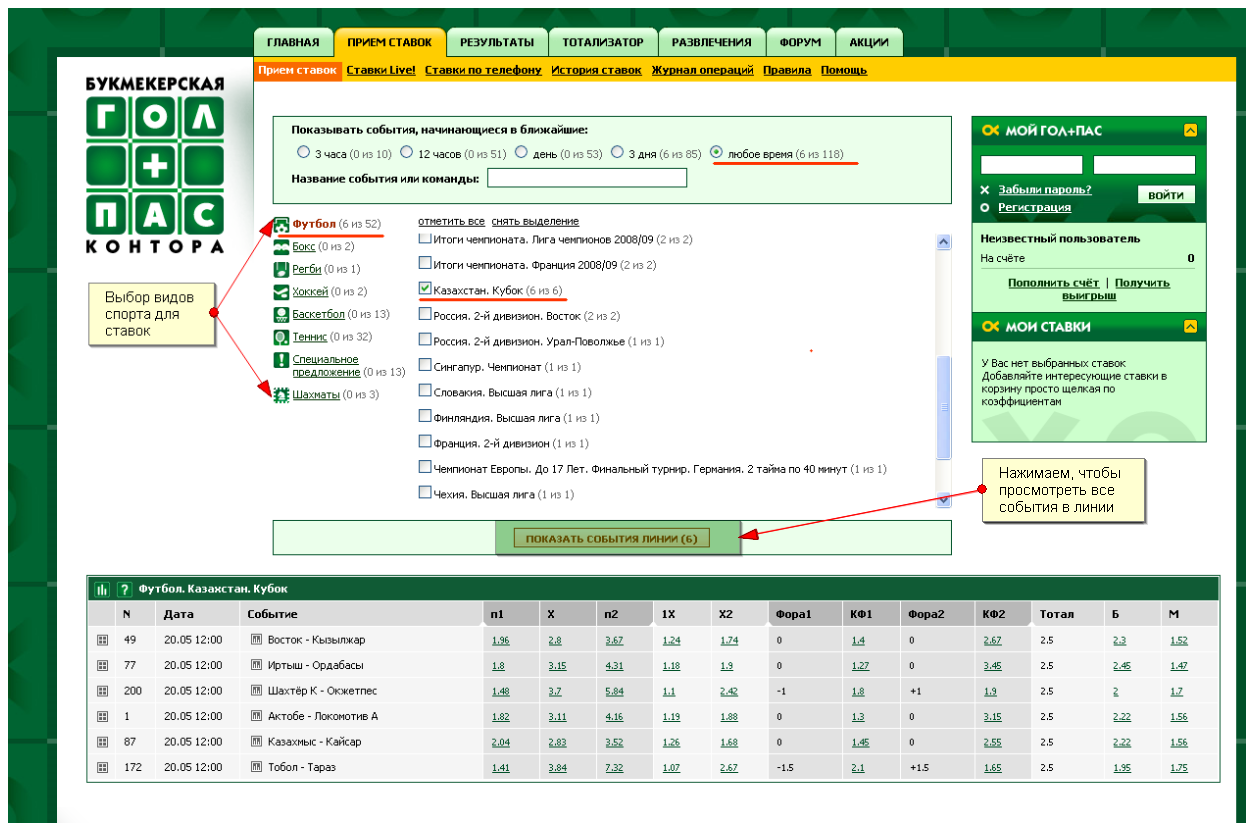Open the РЕЗУЛЬТАТЫ tab
Viewport: 1246px width, 831px height.
497,42
